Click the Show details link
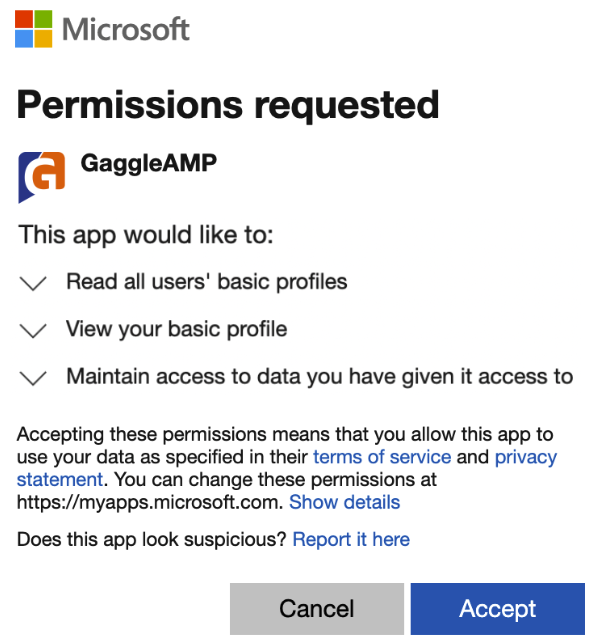The height and width of the screenshot is (642, 597). (x=344, y=502)
